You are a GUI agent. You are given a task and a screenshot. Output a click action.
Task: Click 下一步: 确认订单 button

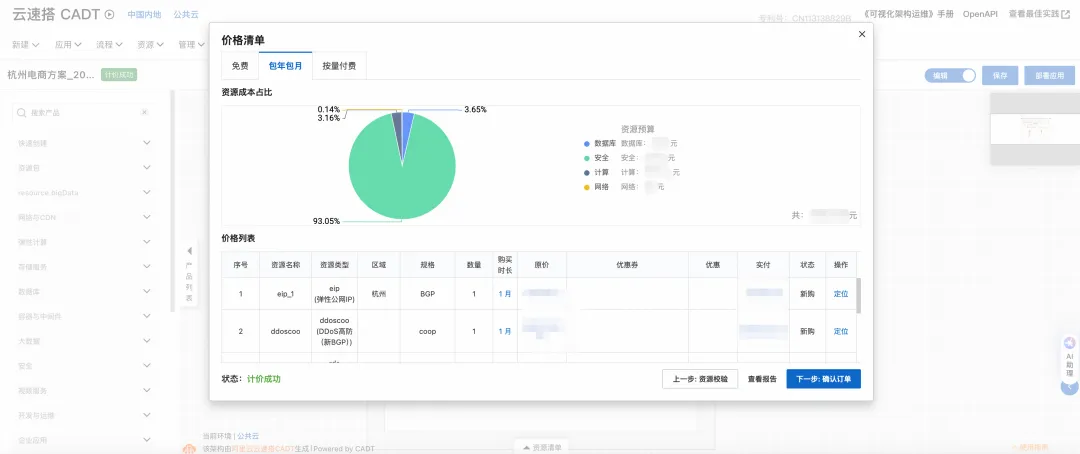tap(824, 379)
